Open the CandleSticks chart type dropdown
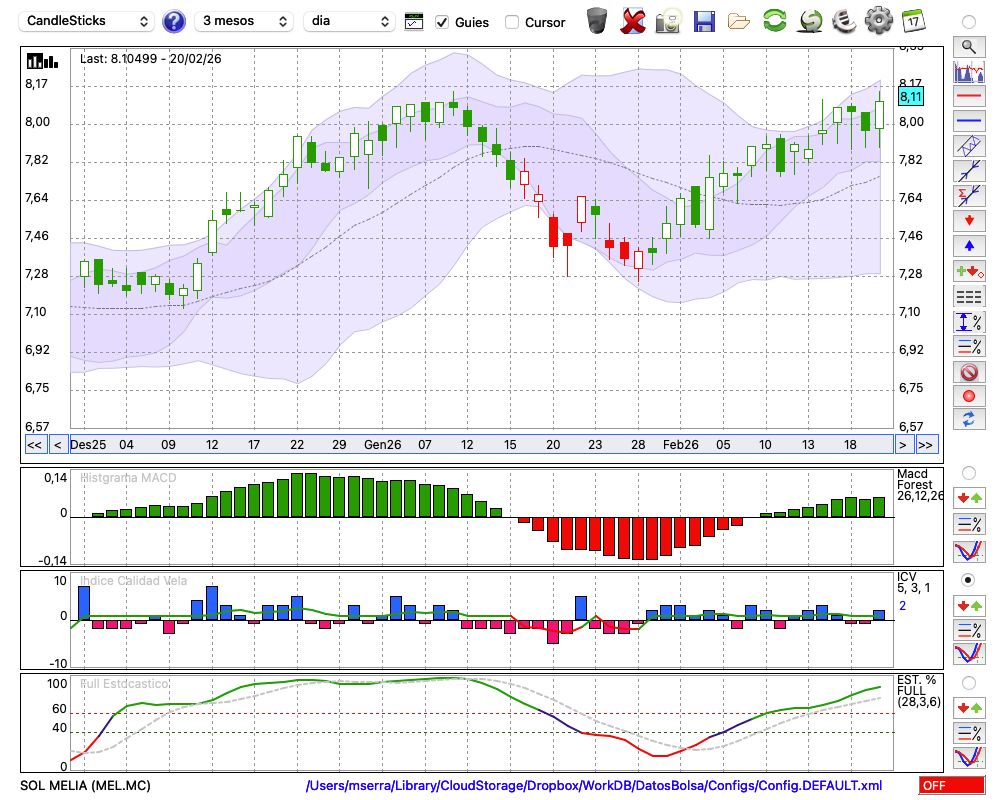The image size is (1000, 800). 88,21
